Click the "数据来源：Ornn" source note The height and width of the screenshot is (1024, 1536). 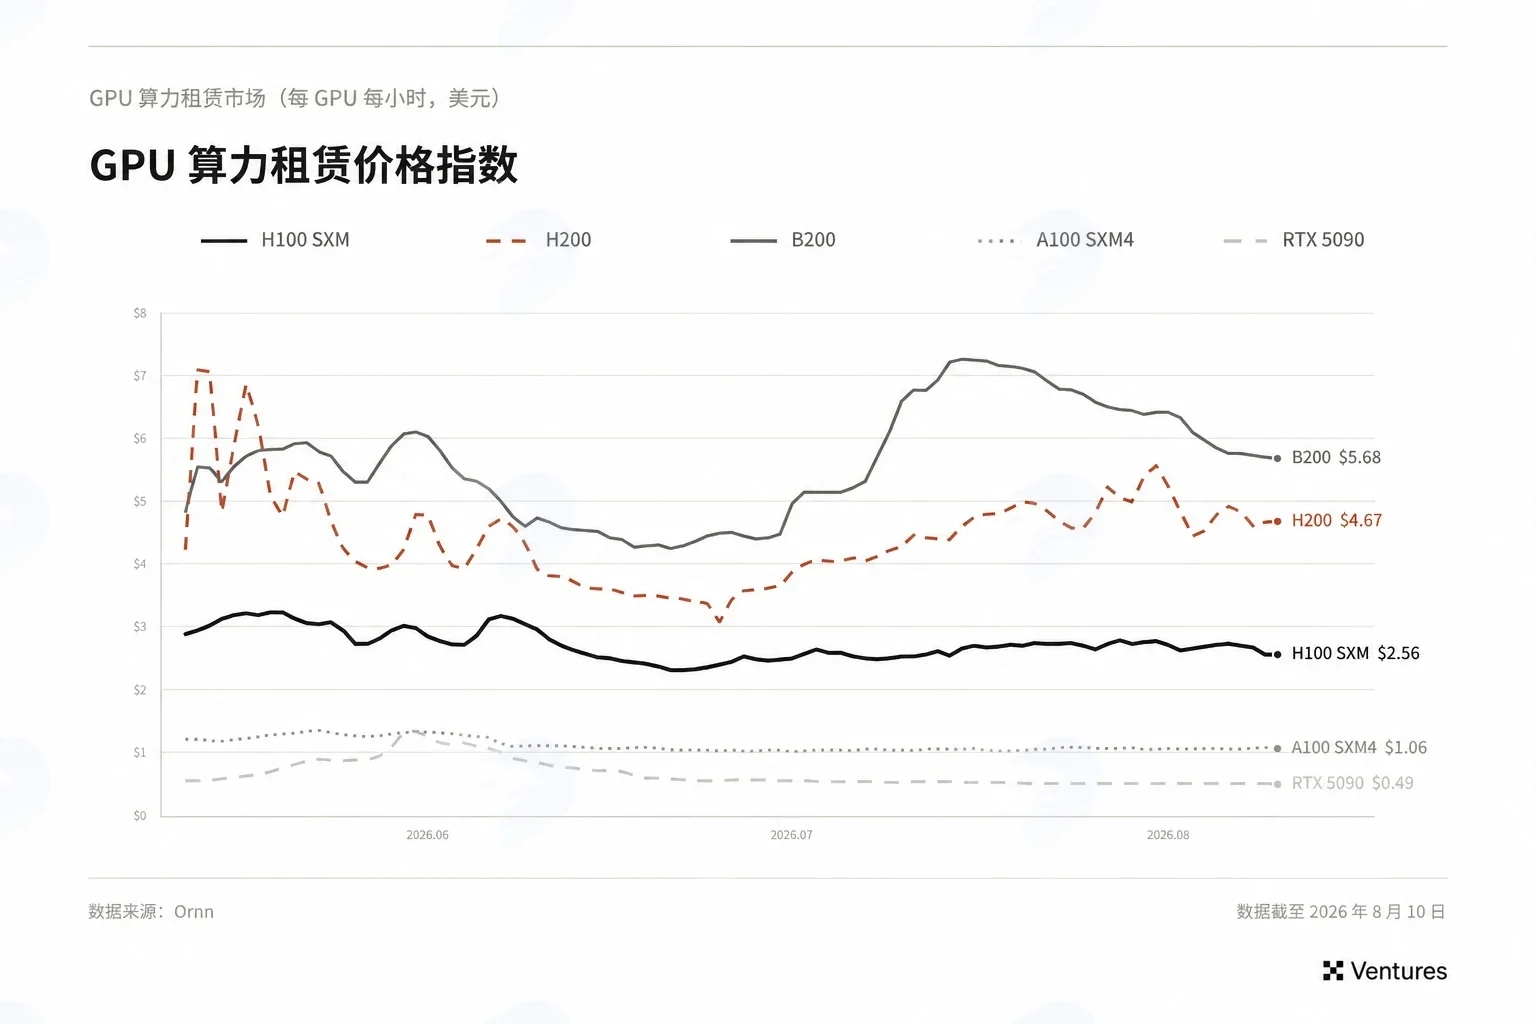tap(151, 912)
